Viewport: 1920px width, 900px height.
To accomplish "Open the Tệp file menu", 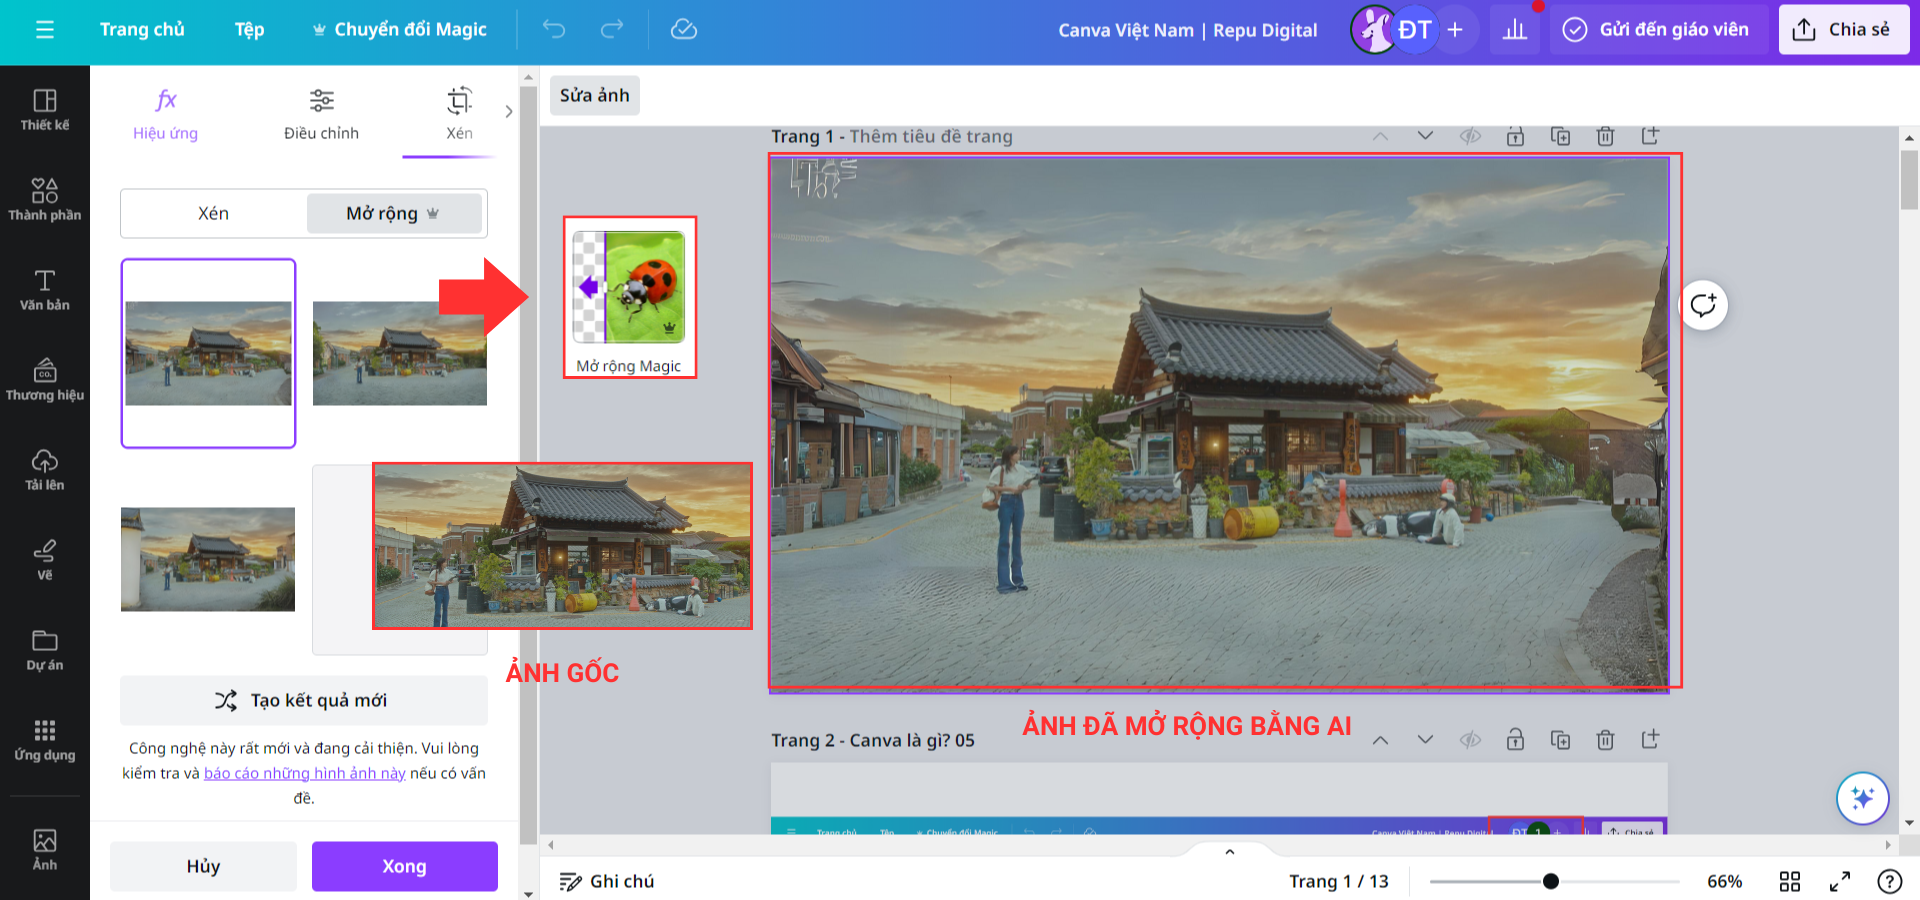I will [x=249, y=30].
